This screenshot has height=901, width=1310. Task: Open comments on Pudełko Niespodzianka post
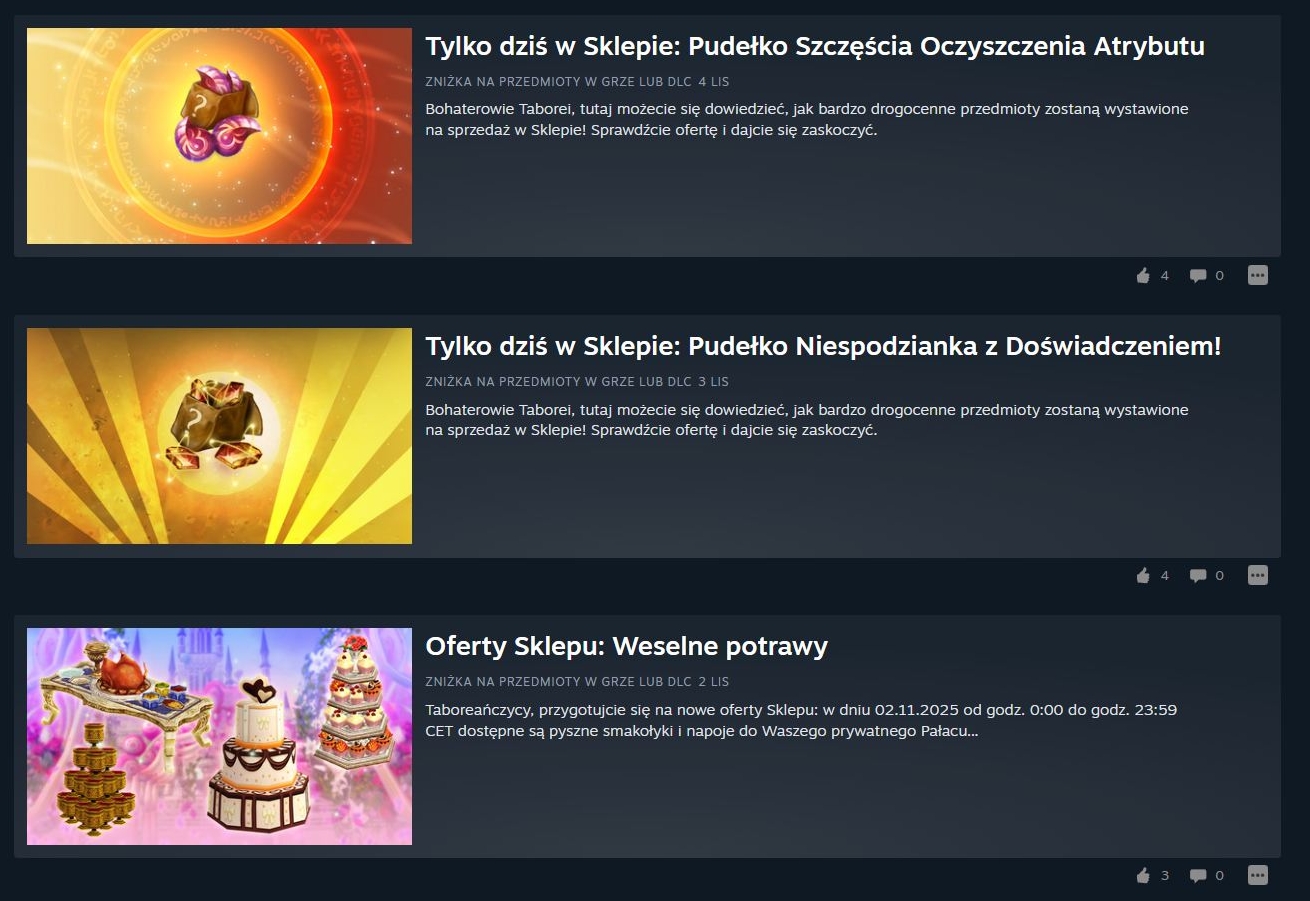(x=1206, y=575)
